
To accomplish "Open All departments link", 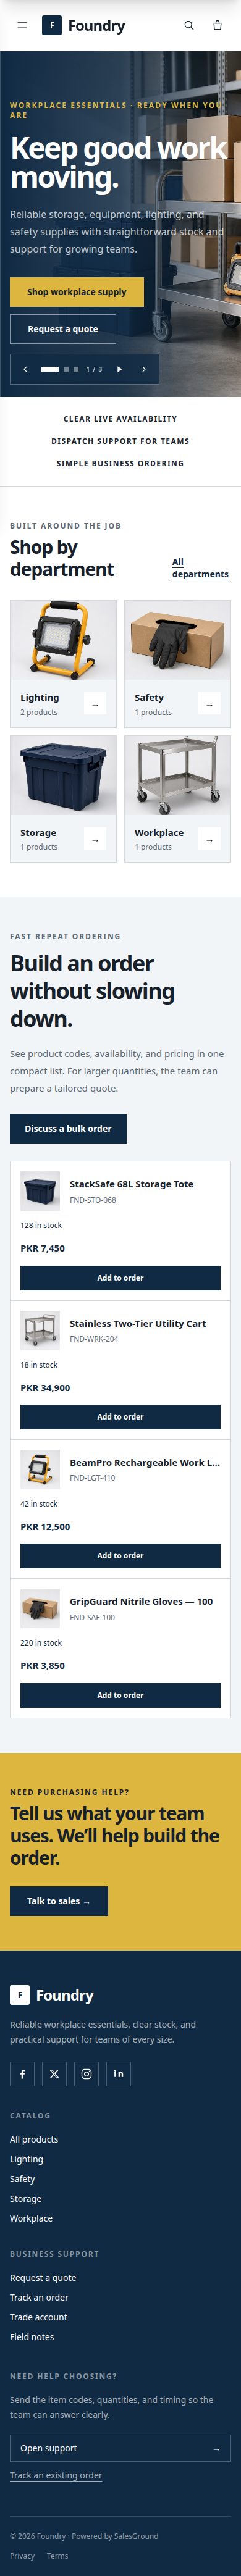I will coord(200,568).
